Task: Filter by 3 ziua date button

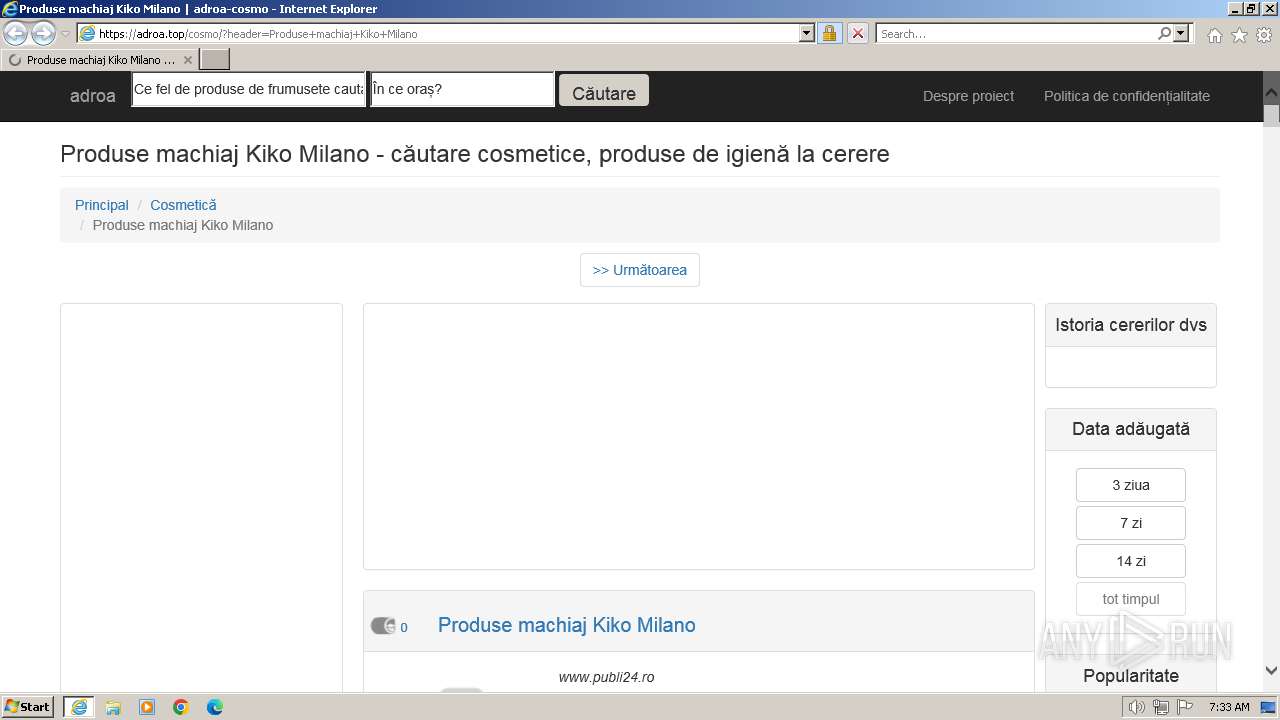Action: [x=1131, y=485]
